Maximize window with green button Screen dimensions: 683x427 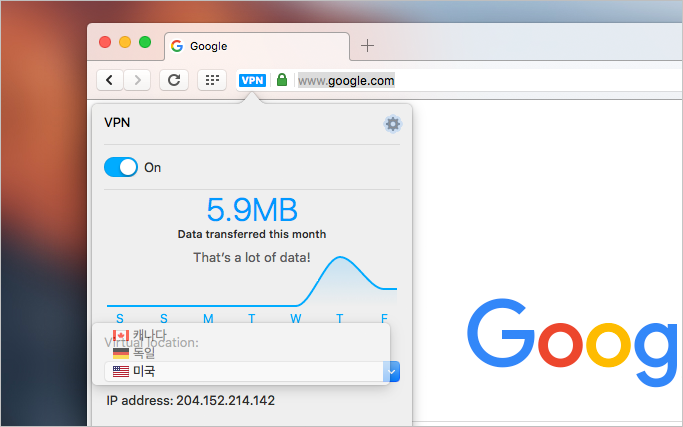(x=145, y=42)
